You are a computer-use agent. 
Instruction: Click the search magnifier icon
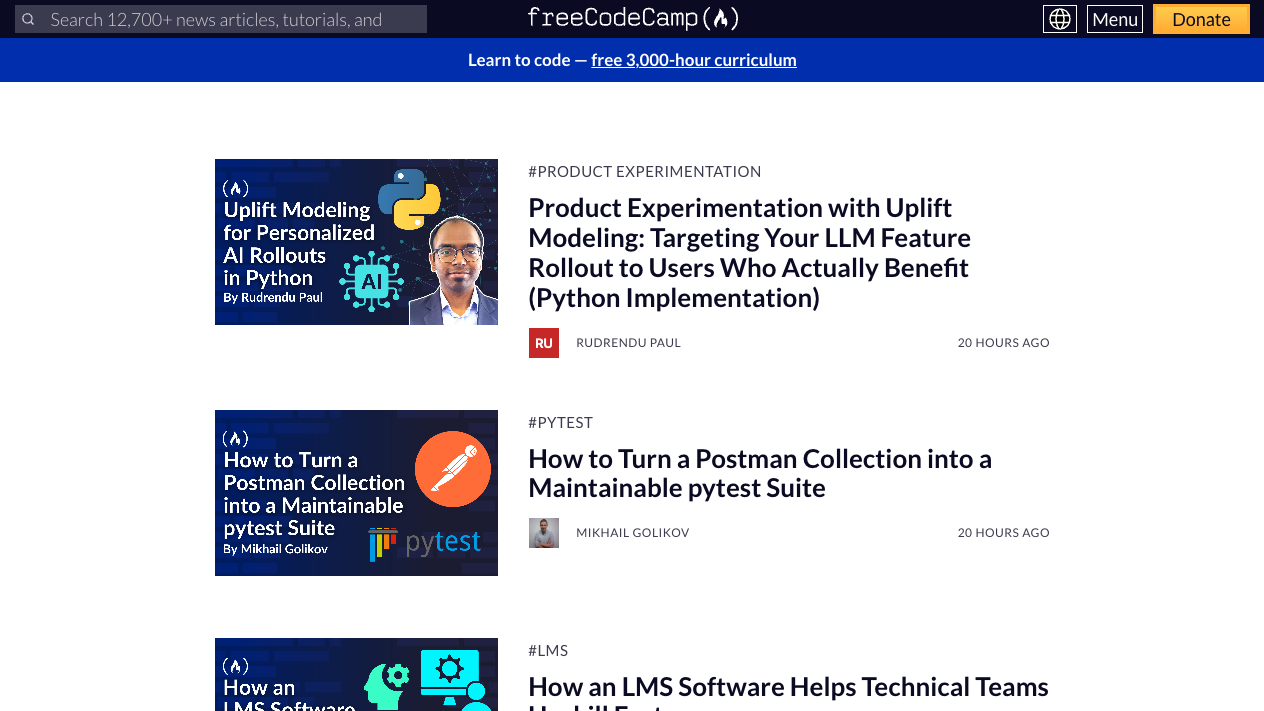(x=28, y=19)
